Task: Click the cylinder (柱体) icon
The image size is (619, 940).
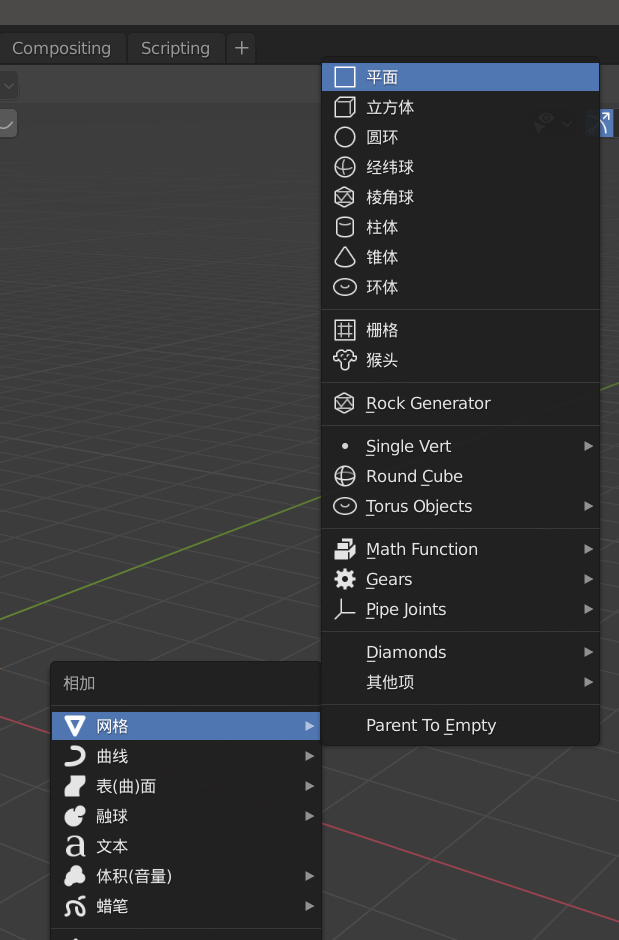Action: point(345,227)
